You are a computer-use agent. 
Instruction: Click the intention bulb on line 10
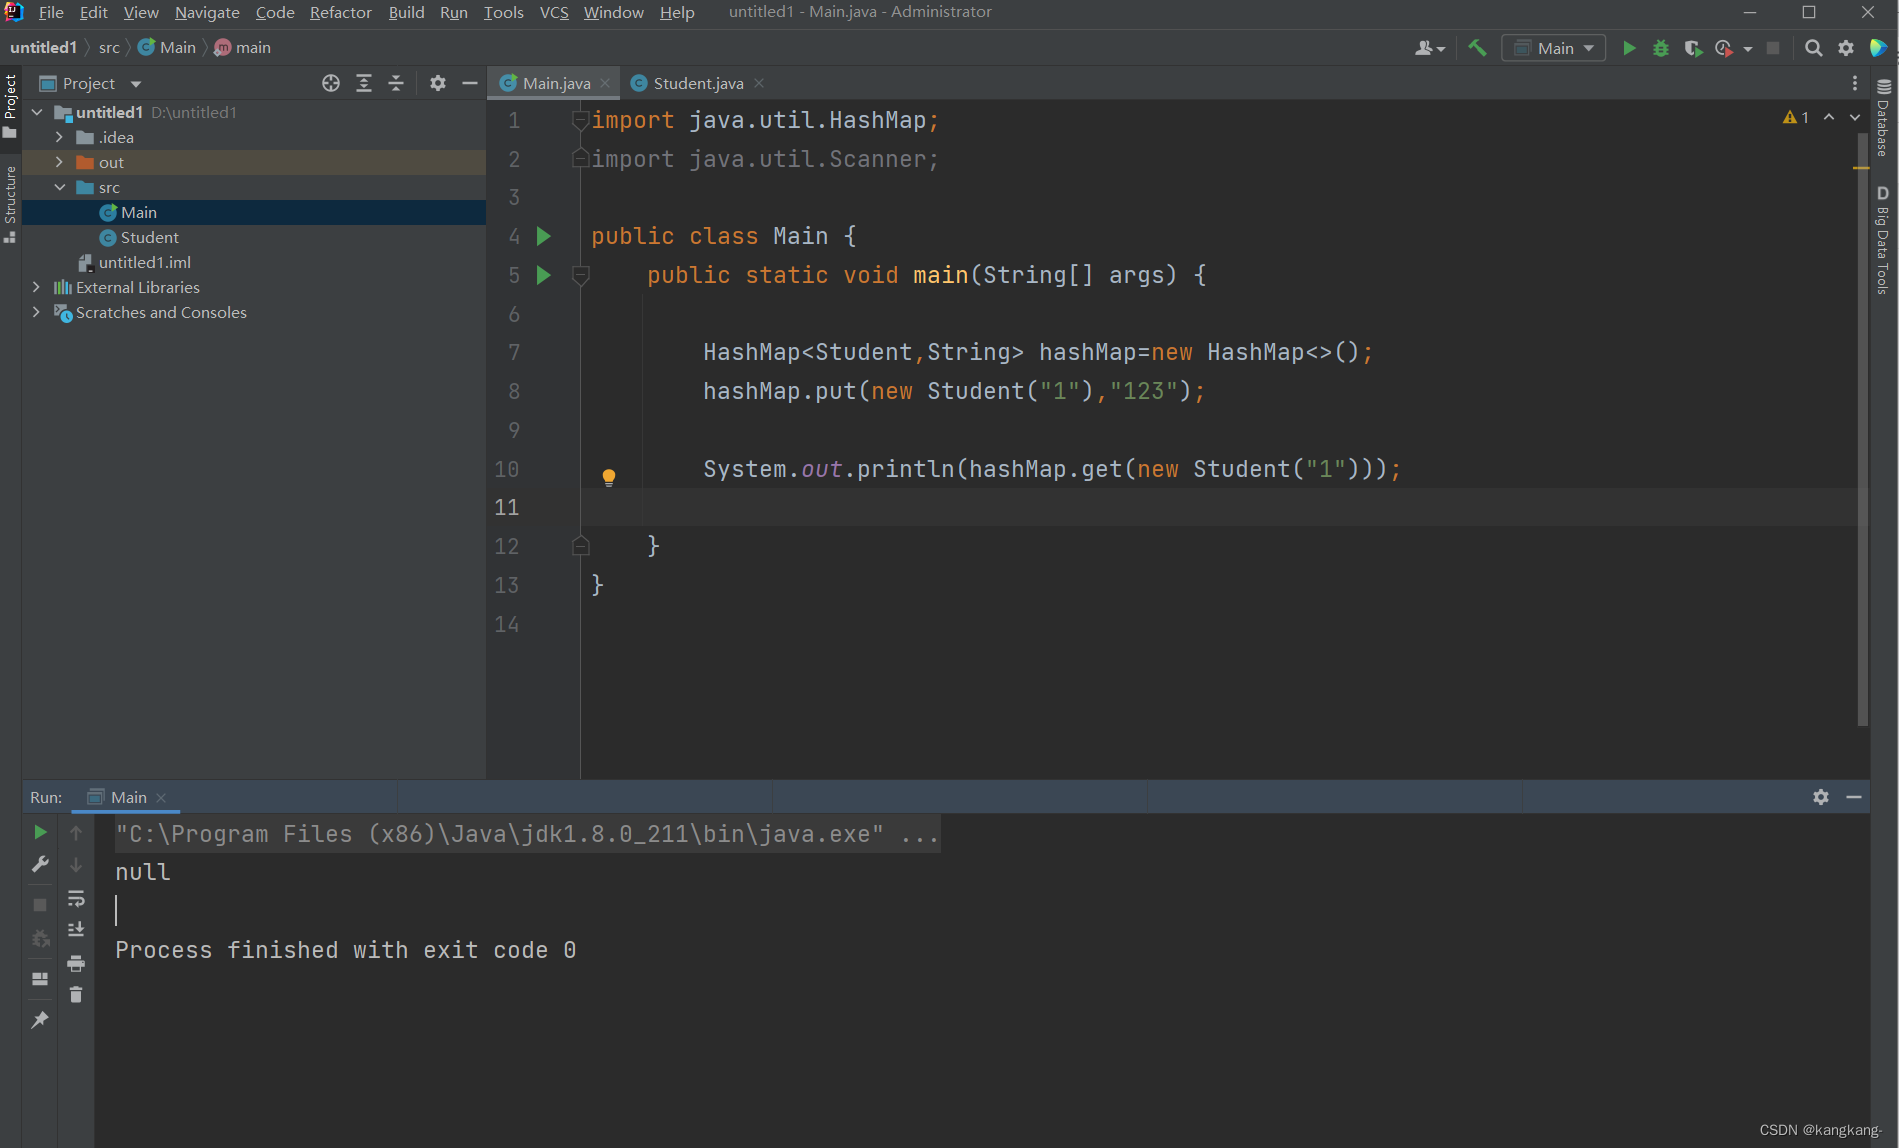609,477
